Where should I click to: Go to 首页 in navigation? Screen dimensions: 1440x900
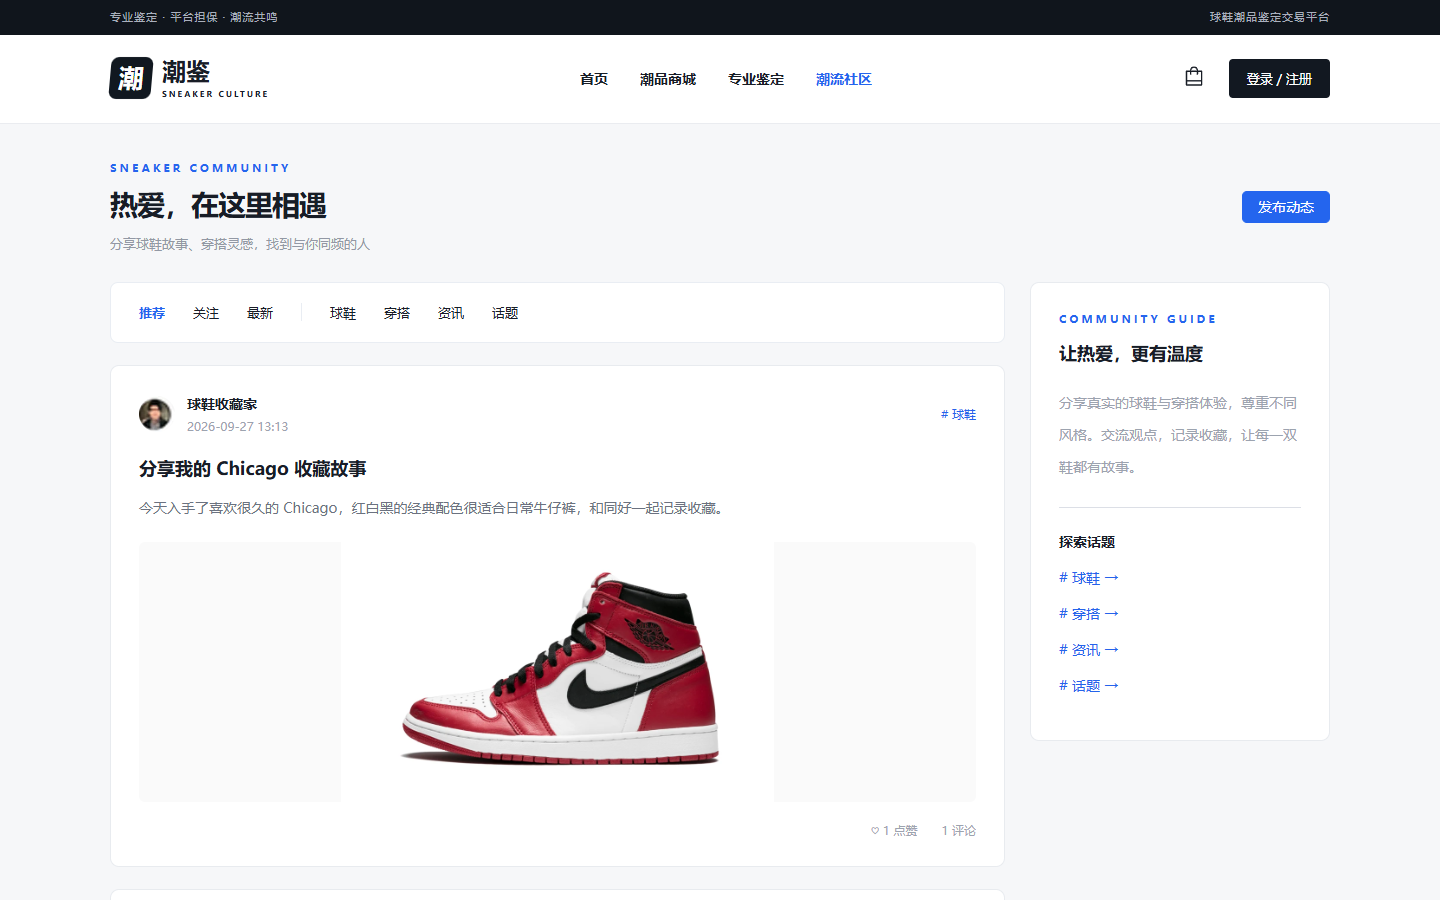point(594,79)
